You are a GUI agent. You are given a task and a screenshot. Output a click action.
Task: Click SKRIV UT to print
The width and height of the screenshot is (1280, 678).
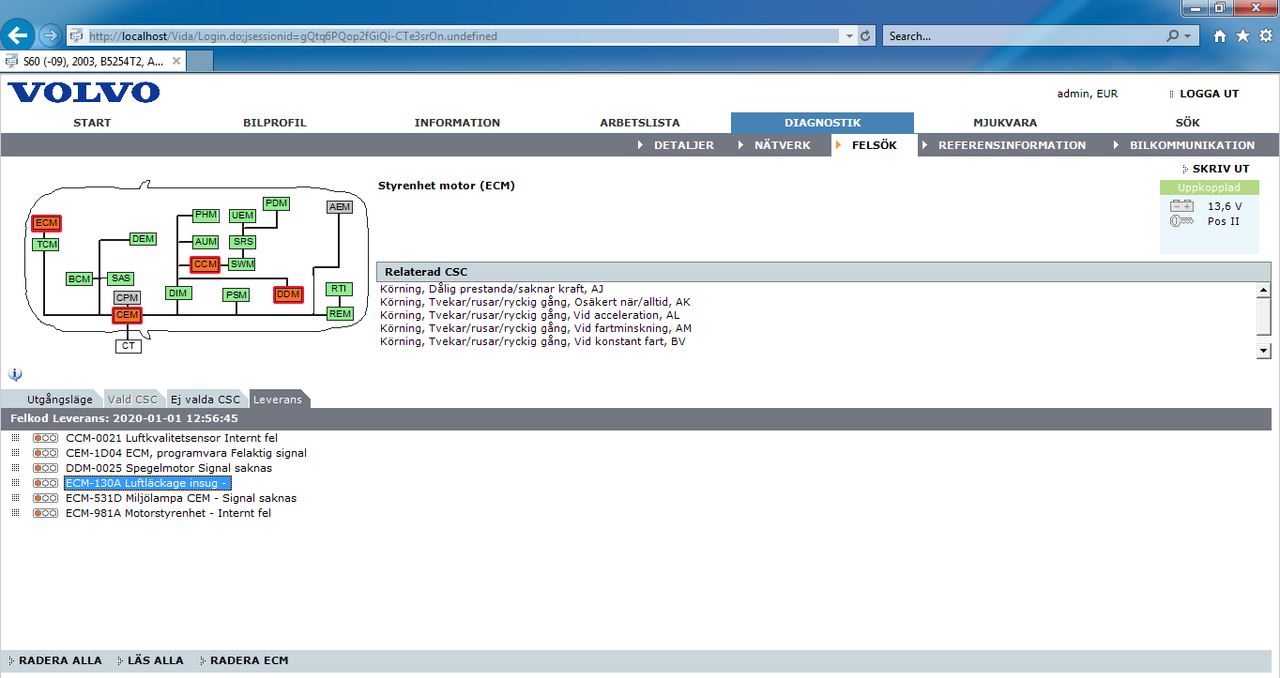tap(1220, 169)
